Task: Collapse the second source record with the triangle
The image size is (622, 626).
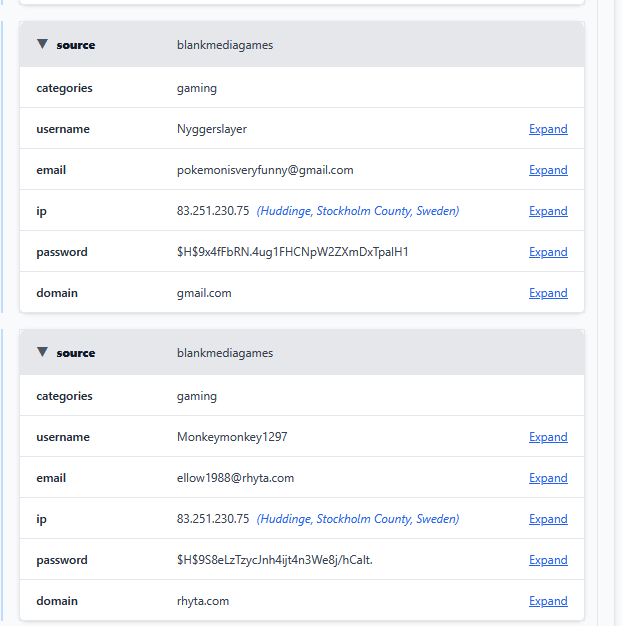Action: 42,352
